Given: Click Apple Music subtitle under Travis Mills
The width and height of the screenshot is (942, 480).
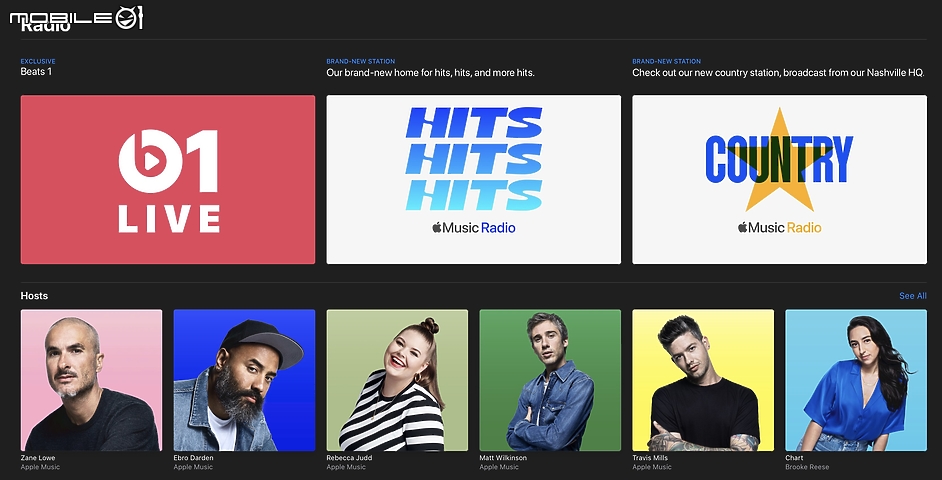Looking at the screenshot, I should (652, 467).
